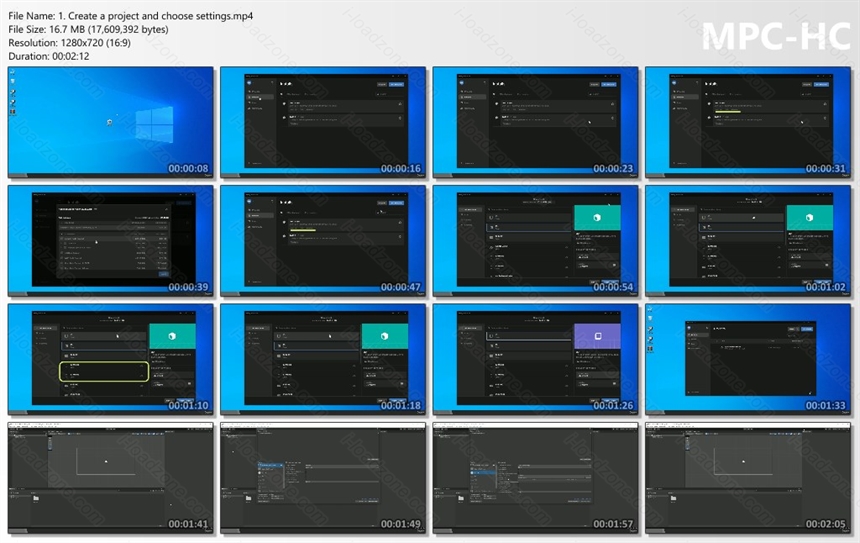860x543 pixels.
Task: Choose the thumbnail stamped 00:01:10
Action: coord(111,359)
